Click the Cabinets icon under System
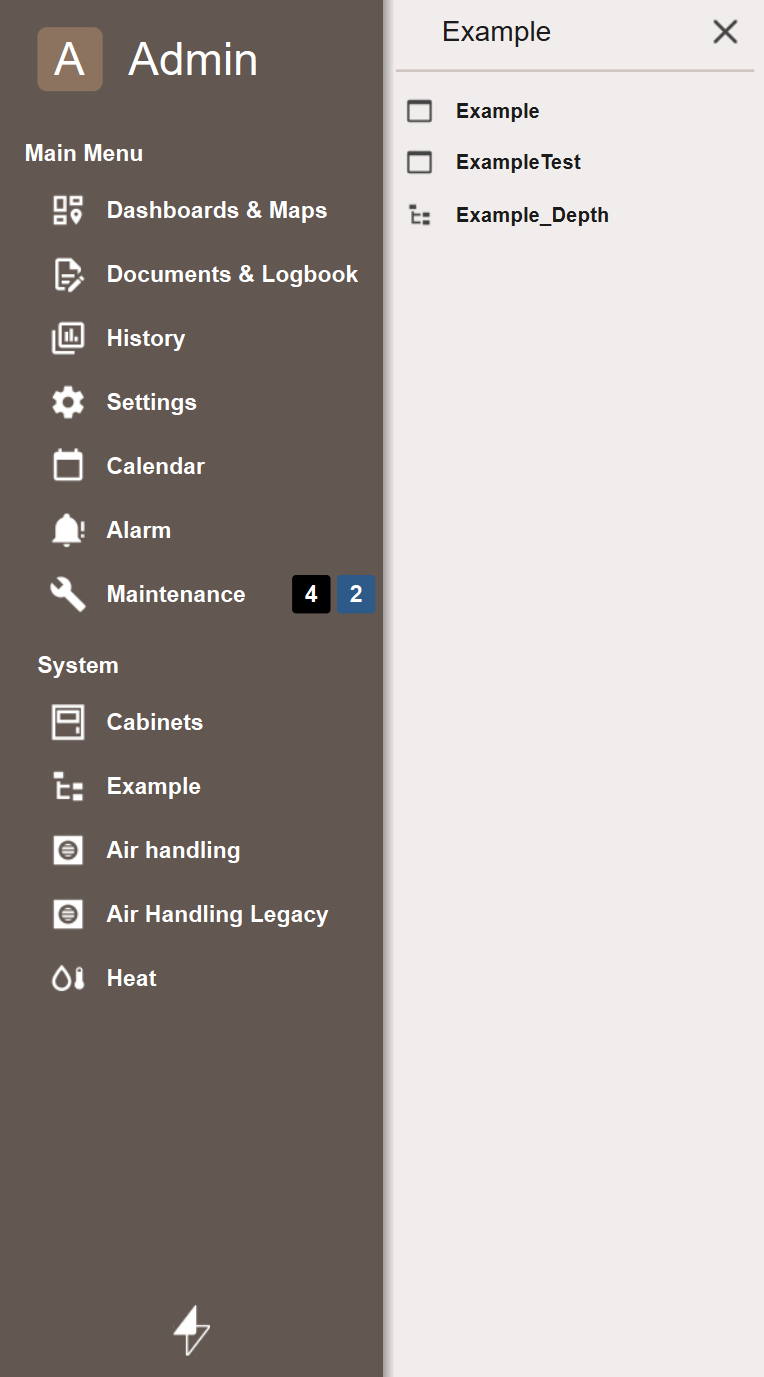The width and height of the screenshot is (764, 1377). 68,722
